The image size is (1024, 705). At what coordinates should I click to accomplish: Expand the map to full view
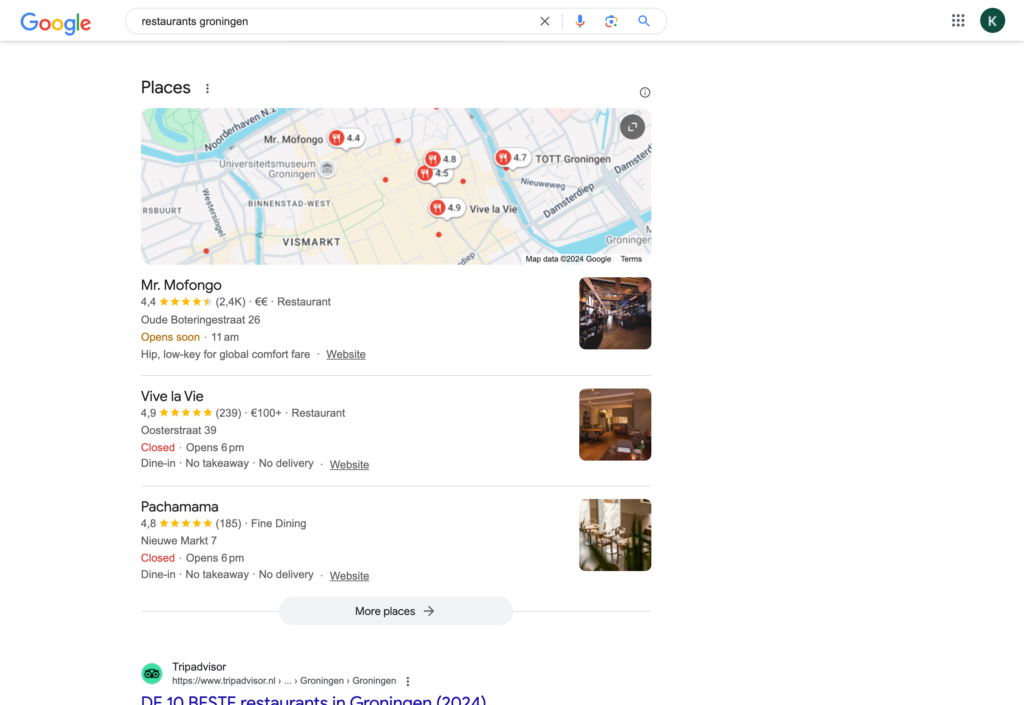(632, 127)
